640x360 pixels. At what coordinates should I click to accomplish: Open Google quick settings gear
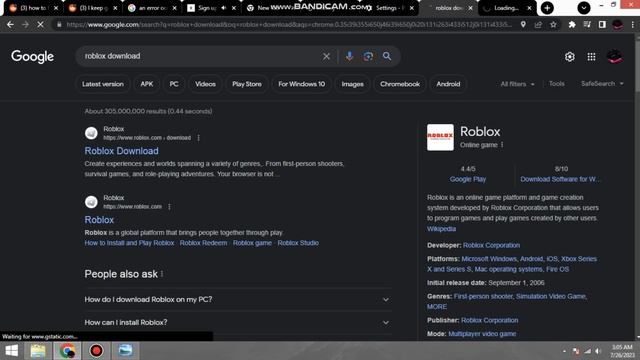point(570,57)
